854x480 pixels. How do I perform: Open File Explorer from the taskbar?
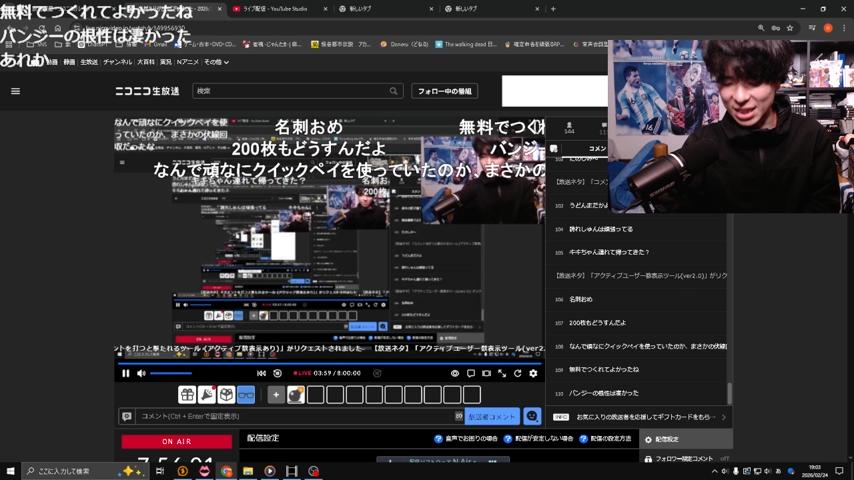(x=248, y=471)
